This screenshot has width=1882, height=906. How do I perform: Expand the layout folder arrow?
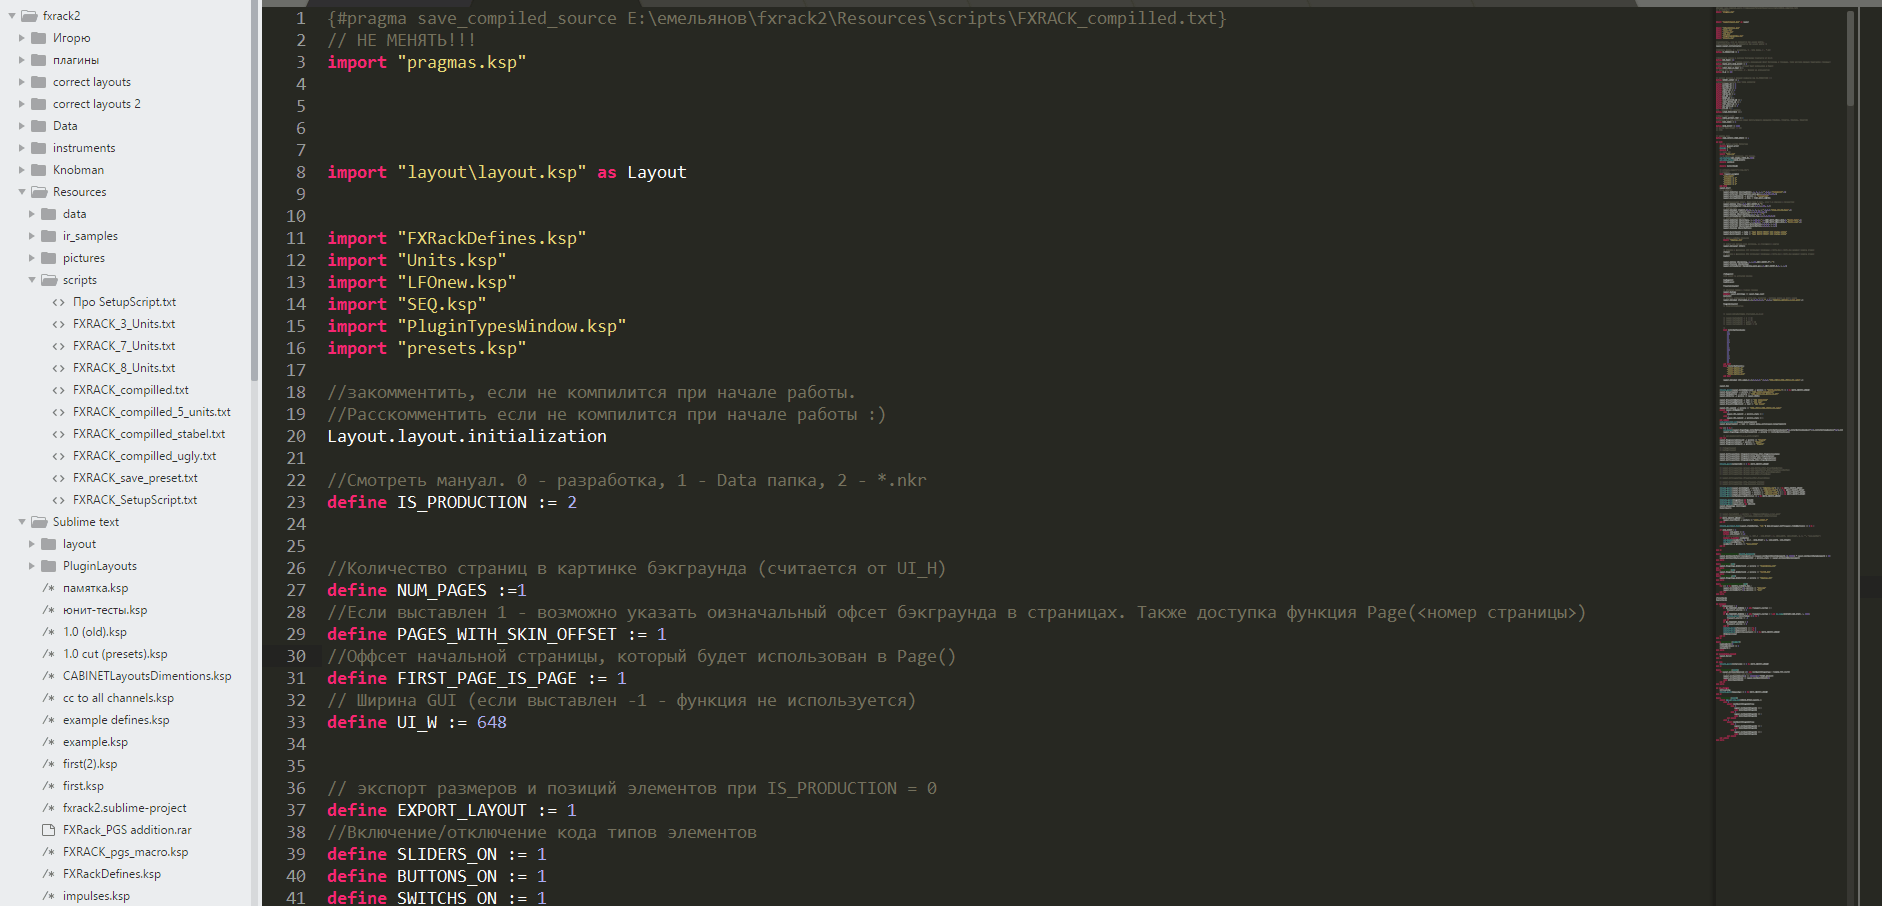pos(32,544)
